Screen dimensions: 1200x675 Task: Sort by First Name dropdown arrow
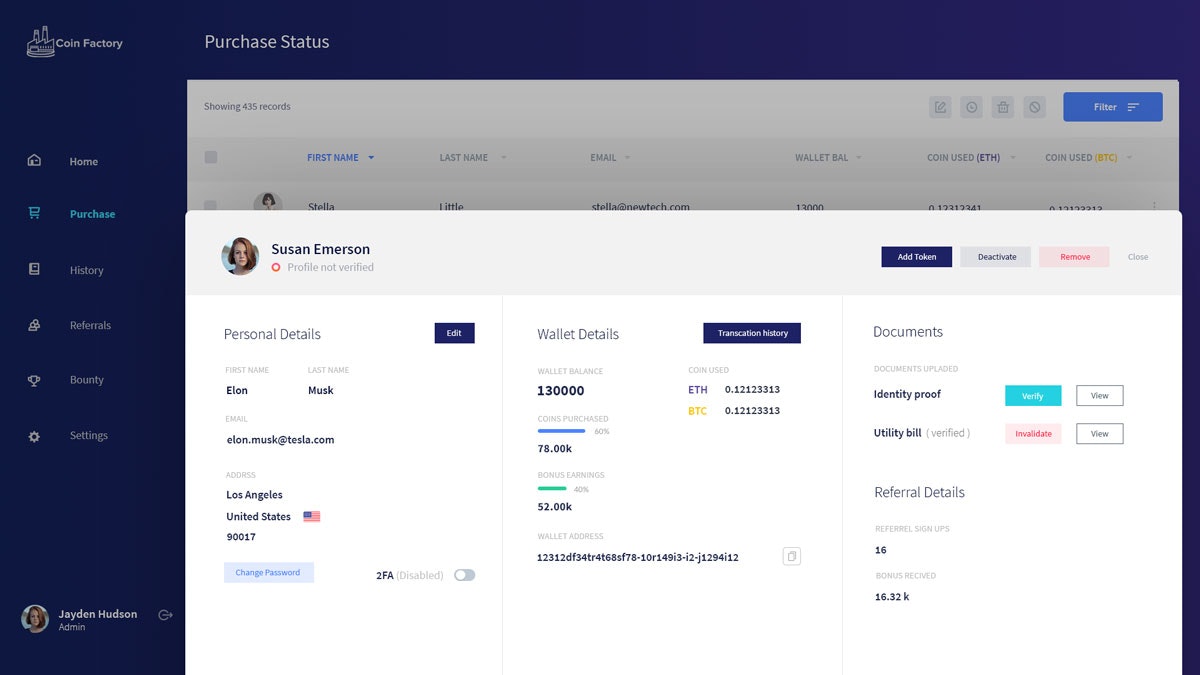click(x=371, y=158)
